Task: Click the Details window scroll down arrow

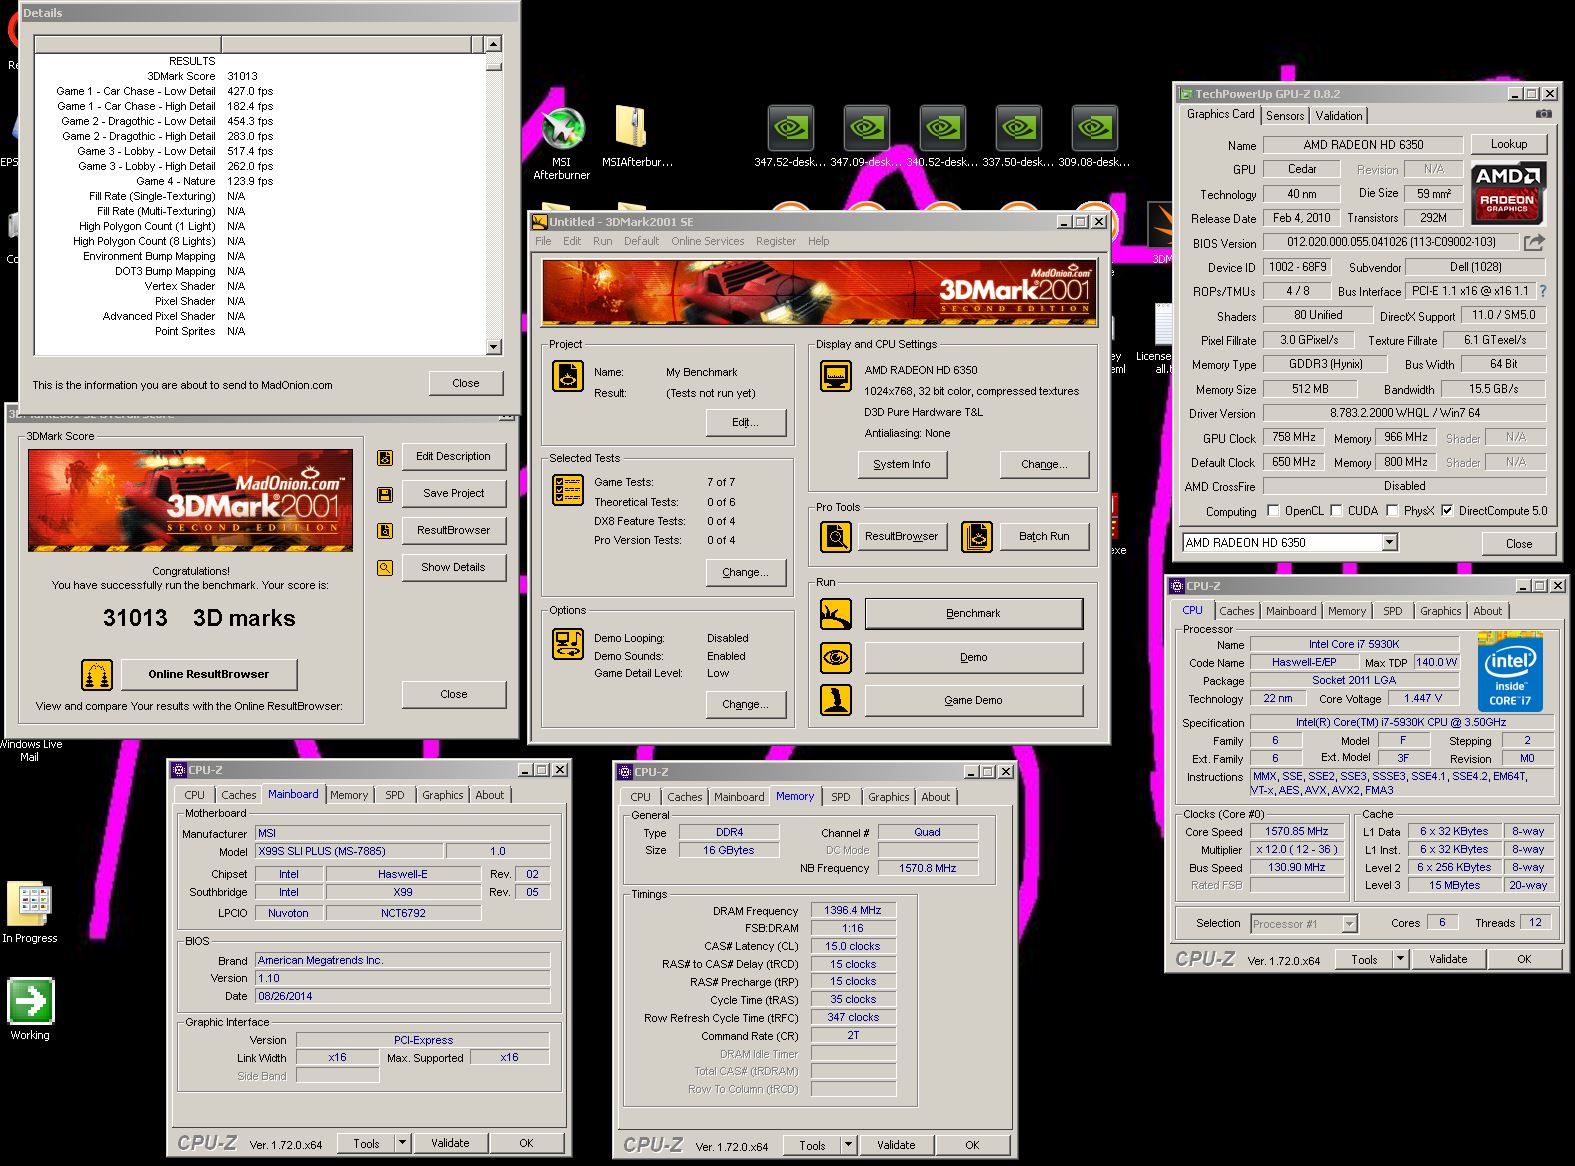Action: [x=493, y=347]
